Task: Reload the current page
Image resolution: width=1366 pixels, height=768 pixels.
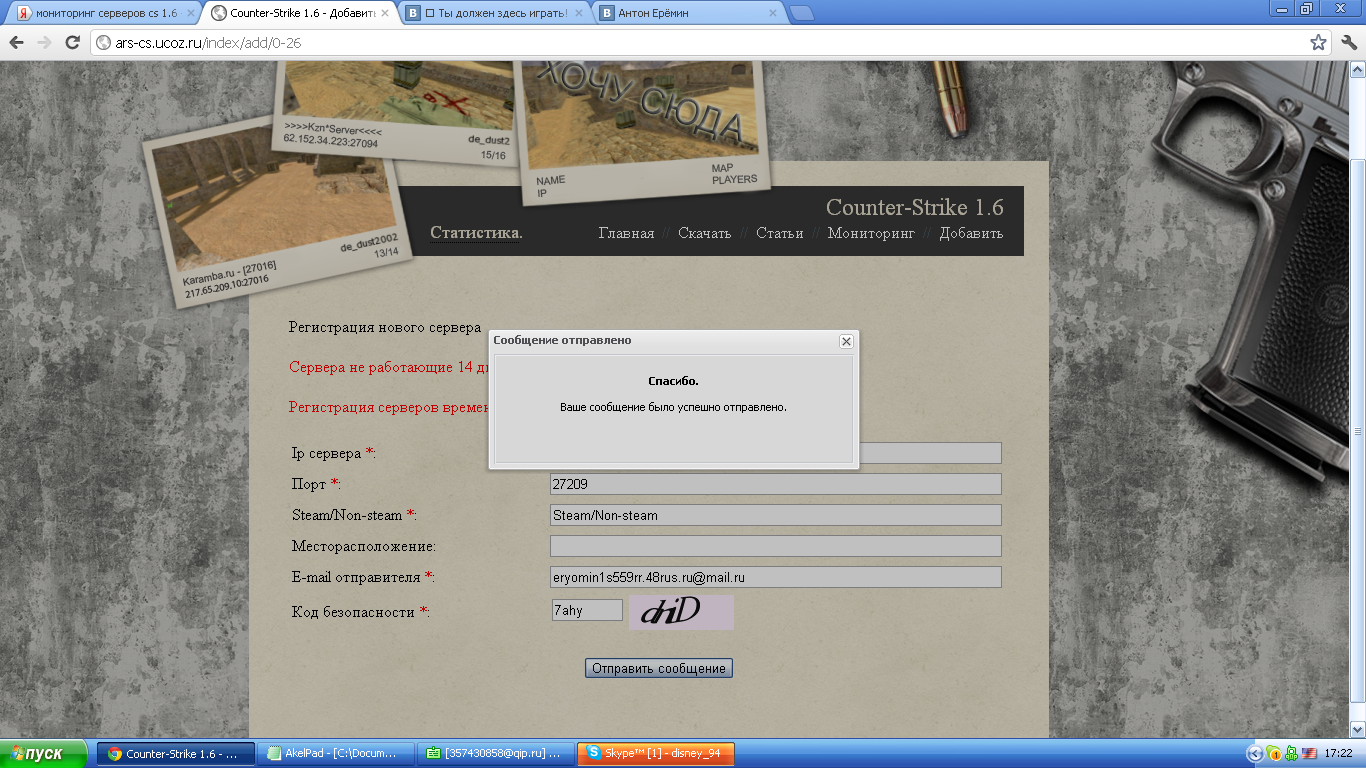Action: [x=72, y=43]
